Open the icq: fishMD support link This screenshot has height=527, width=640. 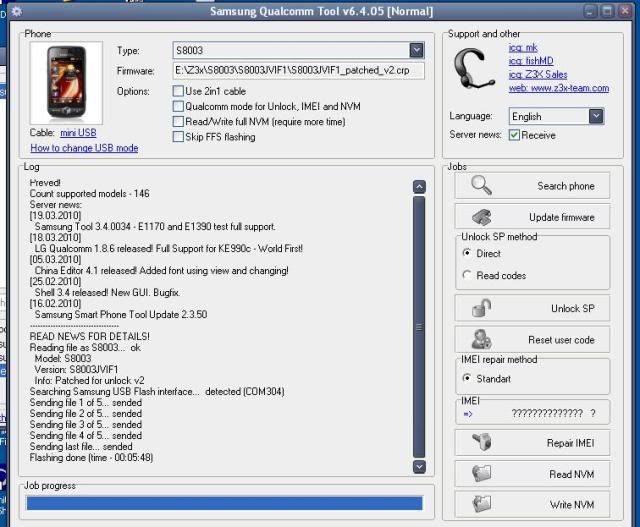coord(531,61)
